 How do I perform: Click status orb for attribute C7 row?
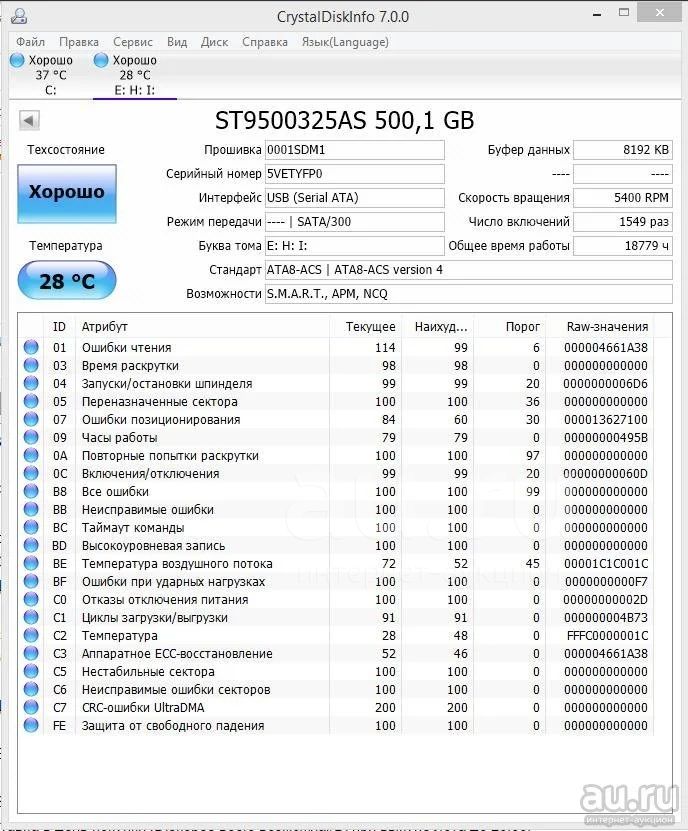[31, 708]
